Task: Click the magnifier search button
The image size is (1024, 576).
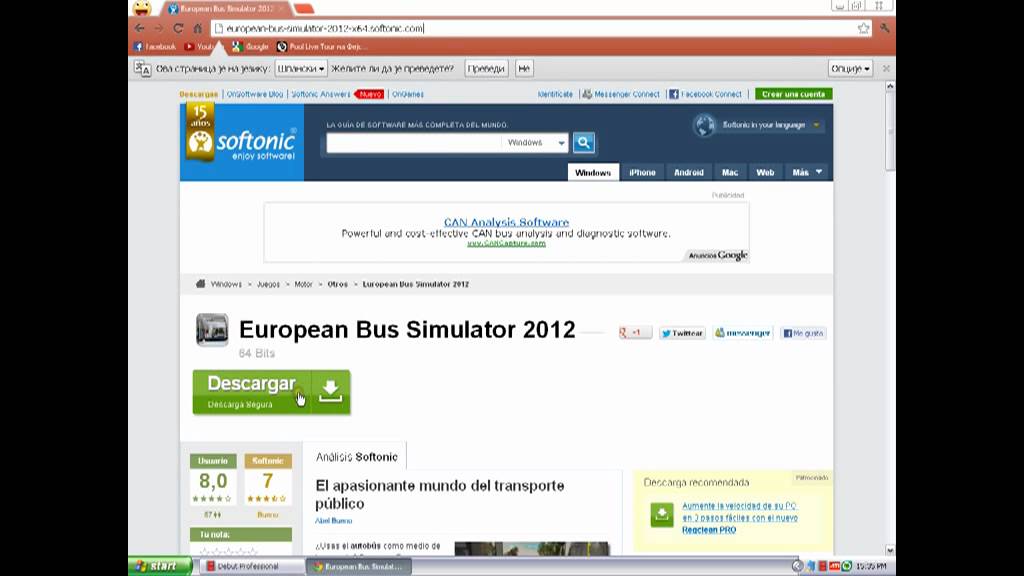Action: [584, 142]
